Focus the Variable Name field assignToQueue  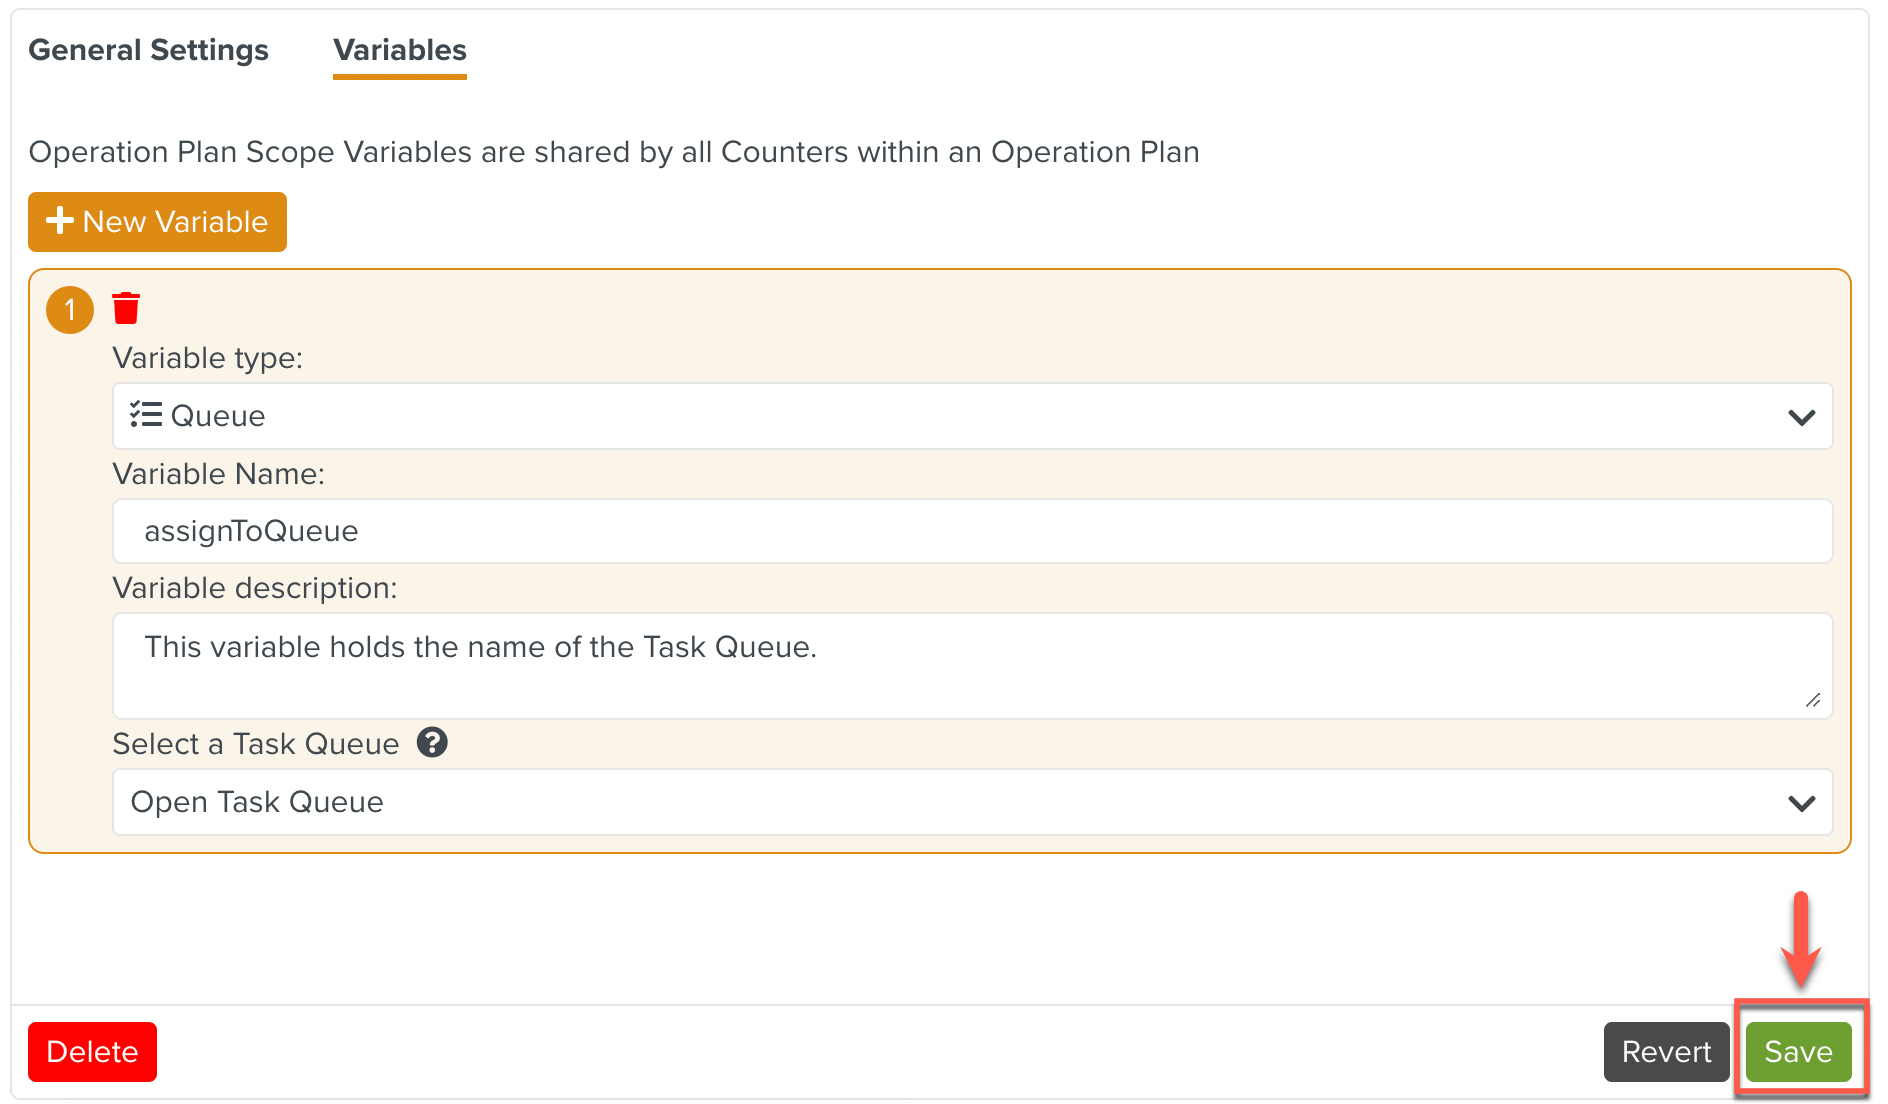click(x=970, y=531)
